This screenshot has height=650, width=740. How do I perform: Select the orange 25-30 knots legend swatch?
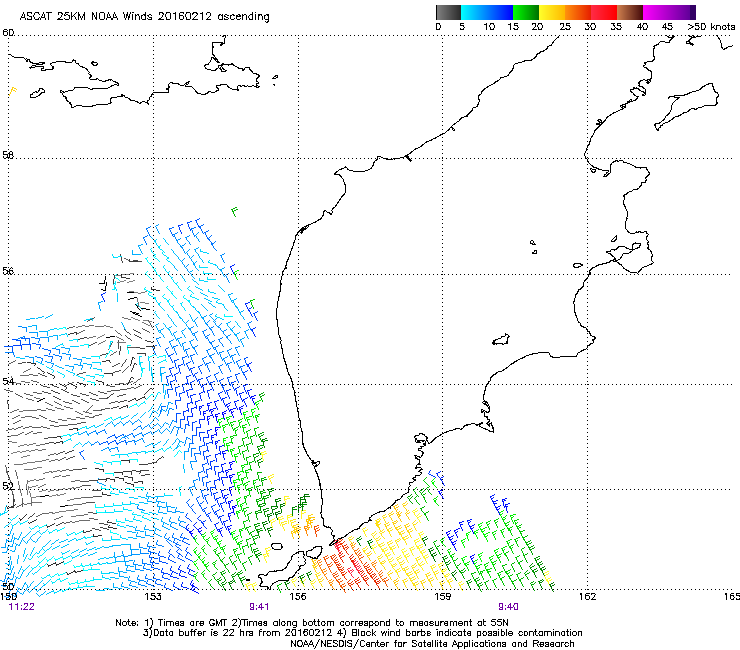(x=578, y=12)
